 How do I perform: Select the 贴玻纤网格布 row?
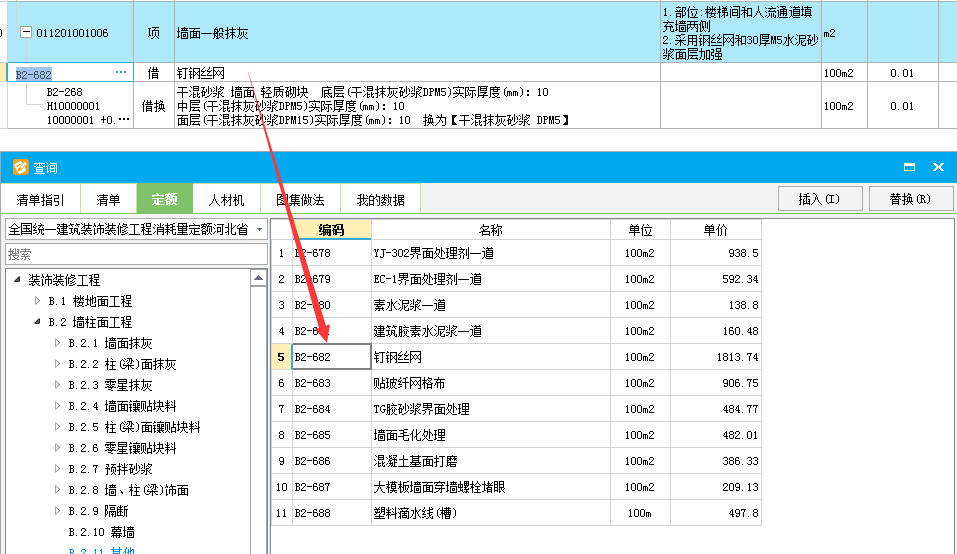pyautogui.click(x=516, y=383)
